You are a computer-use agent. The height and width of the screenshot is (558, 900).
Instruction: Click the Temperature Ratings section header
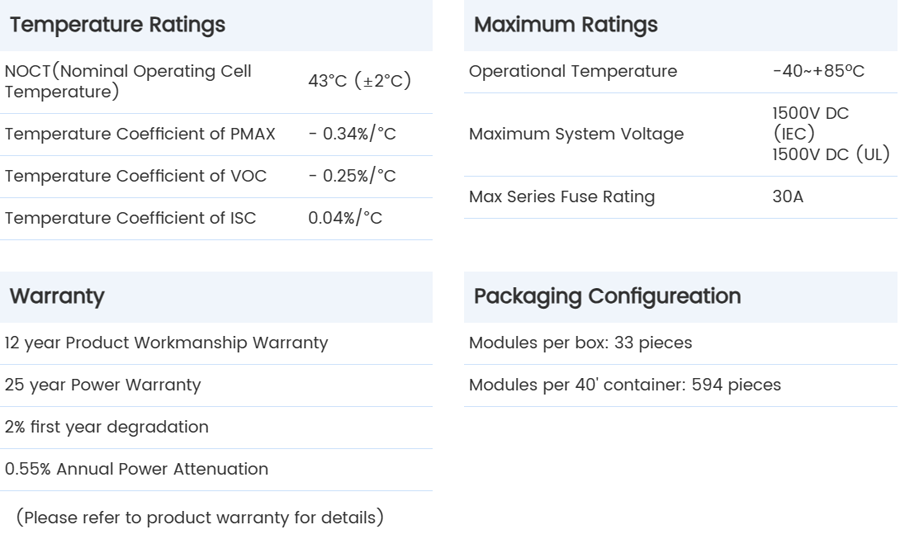[117, 25]
